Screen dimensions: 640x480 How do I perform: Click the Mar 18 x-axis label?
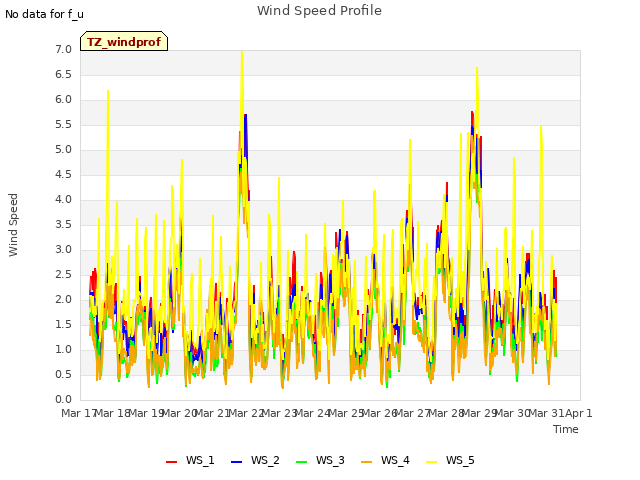tap(113, 413)
